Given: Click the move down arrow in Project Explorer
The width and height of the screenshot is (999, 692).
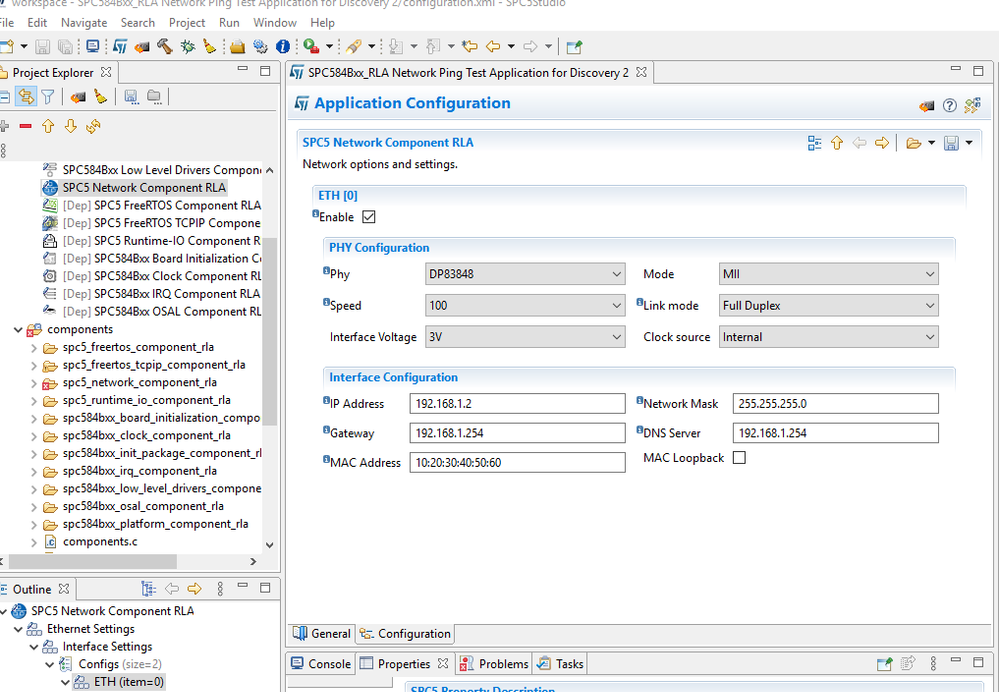Looking at the screenshot, I should pos(71,126).
